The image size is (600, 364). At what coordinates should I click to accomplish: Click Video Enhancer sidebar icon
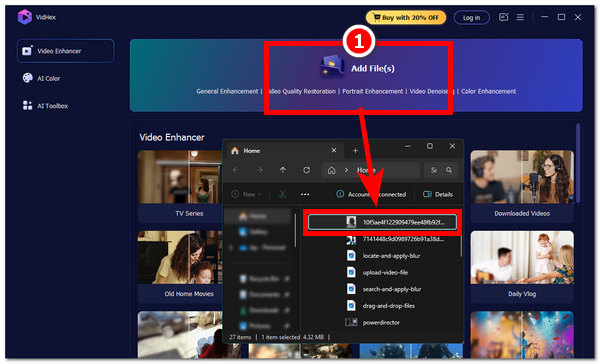(27, 51)
